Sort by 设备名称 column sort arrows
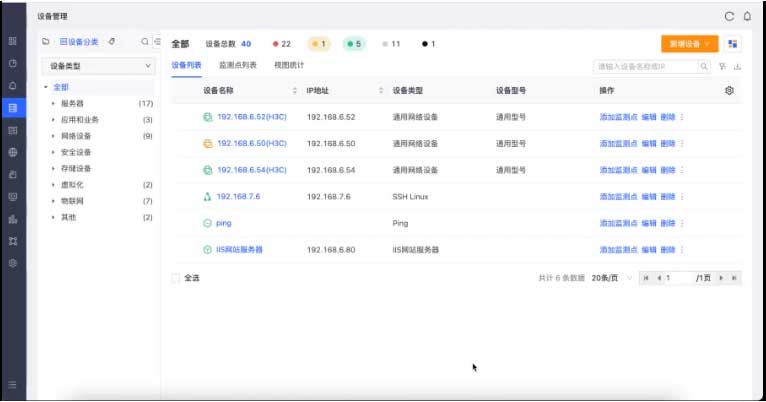Screen dimensions: 766x402 [x=295, y=90]
